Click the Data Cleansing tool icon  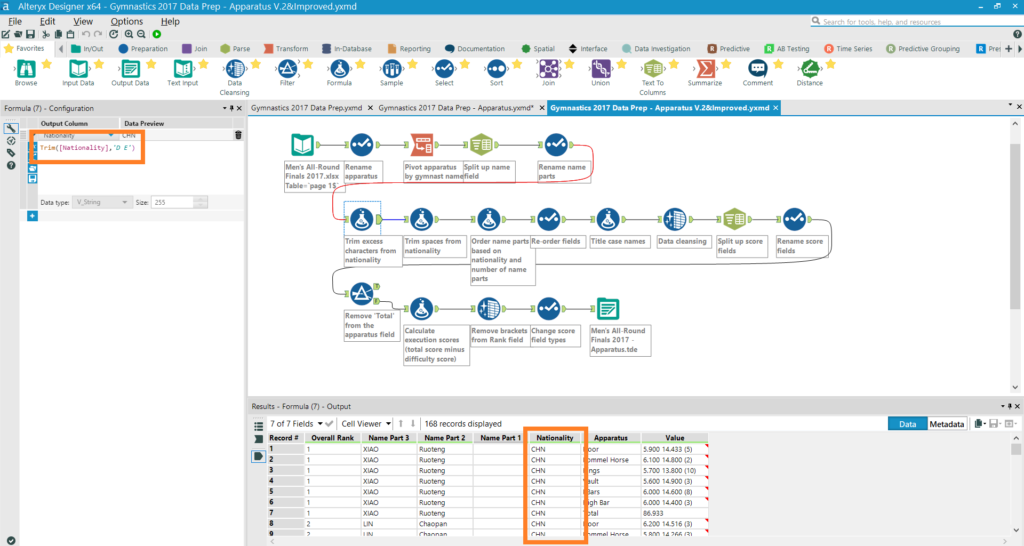[235, 69]
